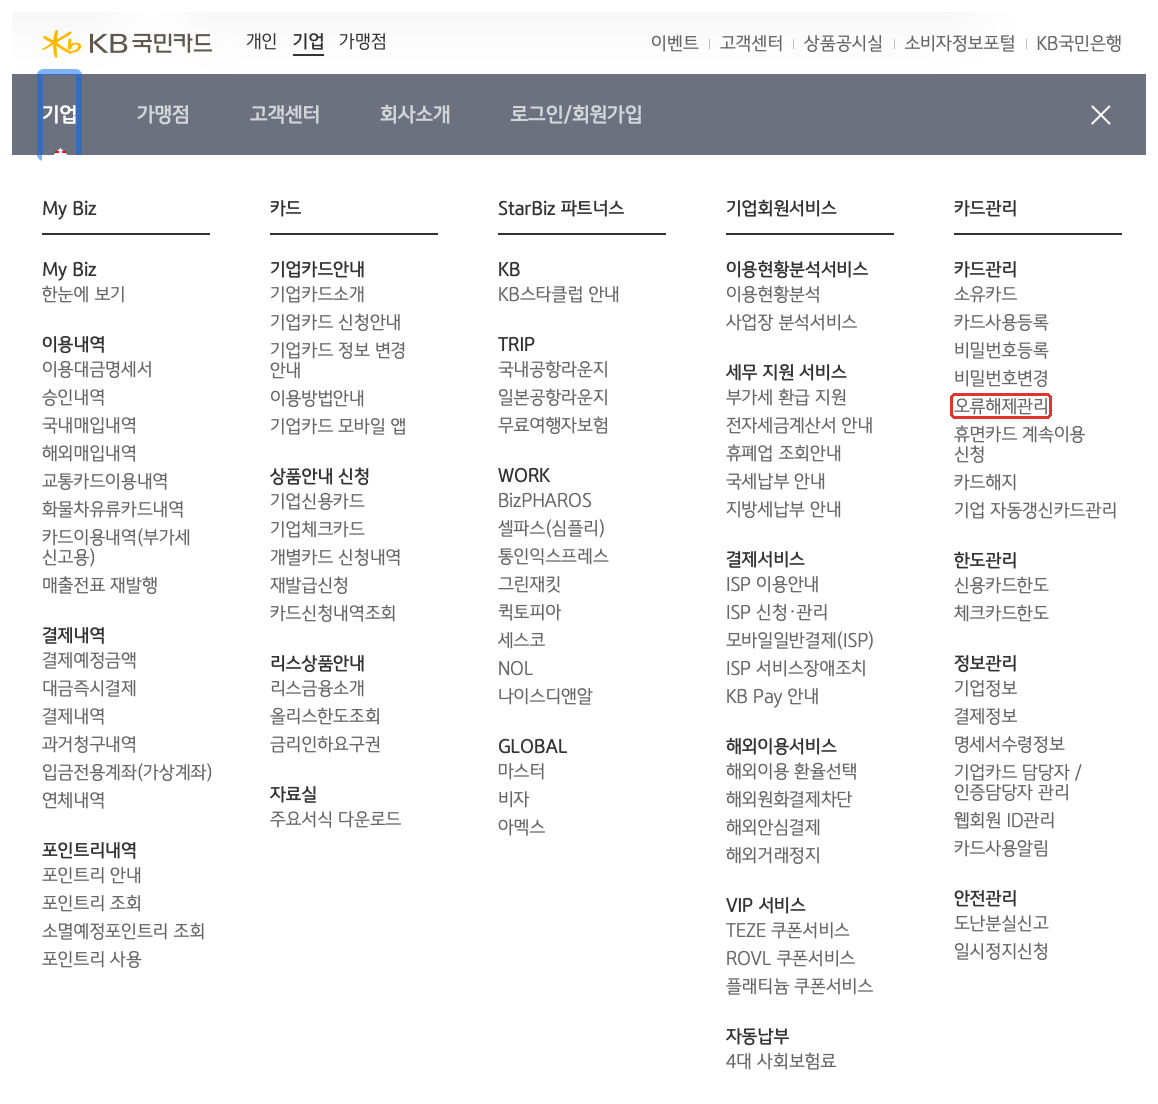Open 나이스디앤알
The width and height of the screenshot is (1158, 1104).
pos(545,696)
